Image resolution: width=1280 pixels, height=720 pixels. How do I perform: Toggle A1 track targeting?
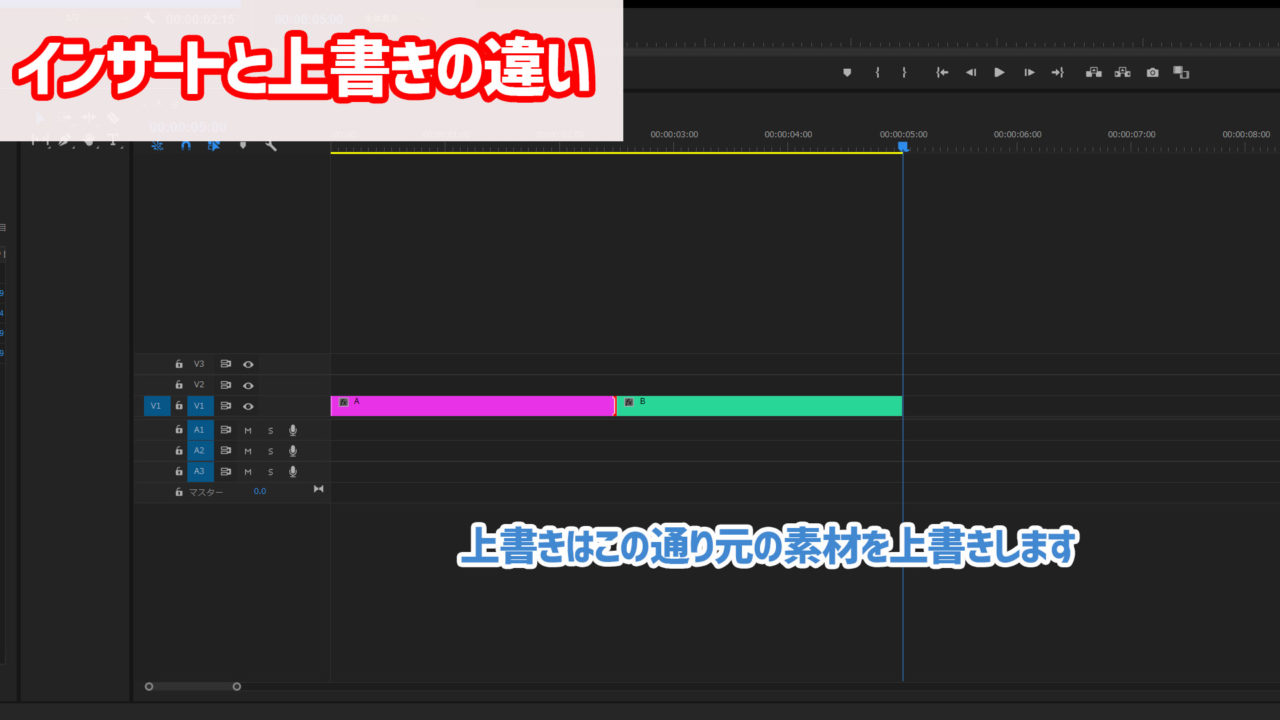click(x=199, y=430)
